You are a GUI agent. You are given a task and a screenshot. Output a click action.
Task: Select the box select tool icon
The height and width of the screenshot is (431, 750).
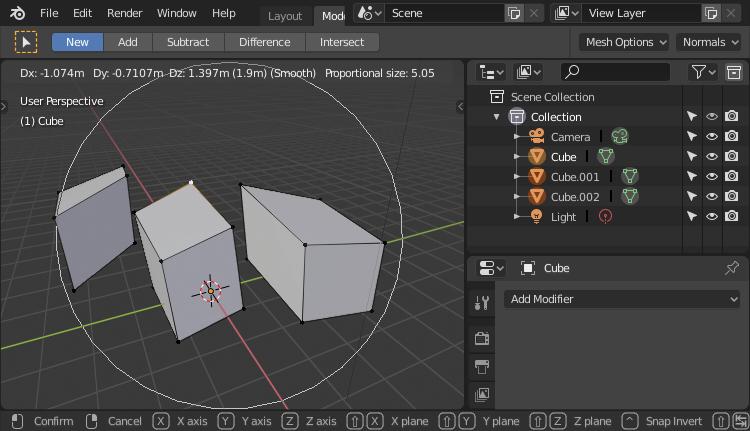tap(26, 42)
